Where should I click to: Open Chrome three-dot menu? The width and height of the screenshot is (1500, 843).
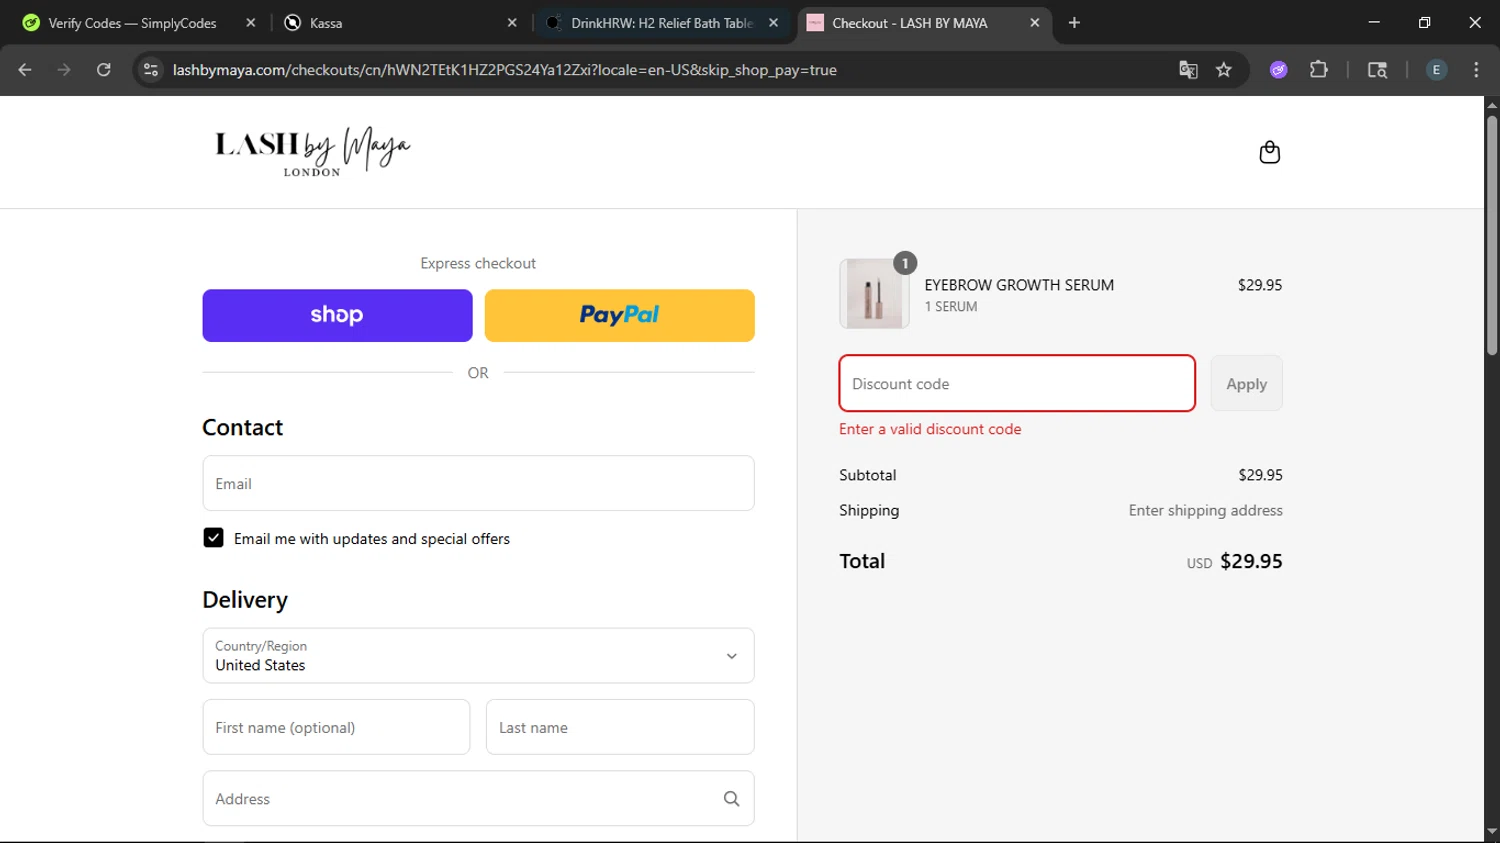1476,70
